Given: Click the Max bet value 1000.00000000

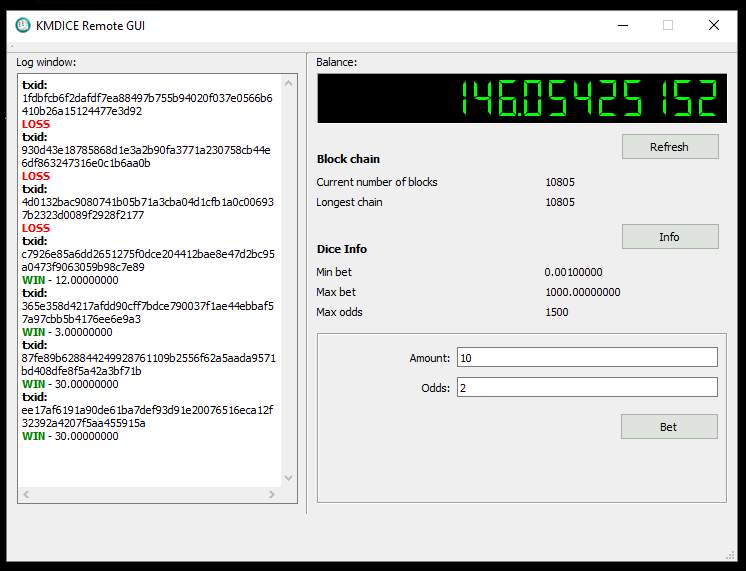Looking at the screenshot, I should (583, 292).
